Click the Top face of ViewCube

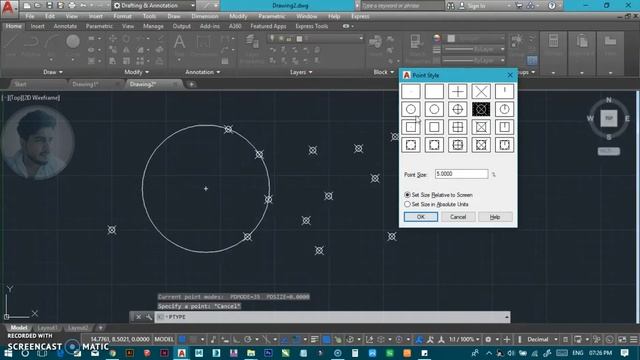(609, 118)
